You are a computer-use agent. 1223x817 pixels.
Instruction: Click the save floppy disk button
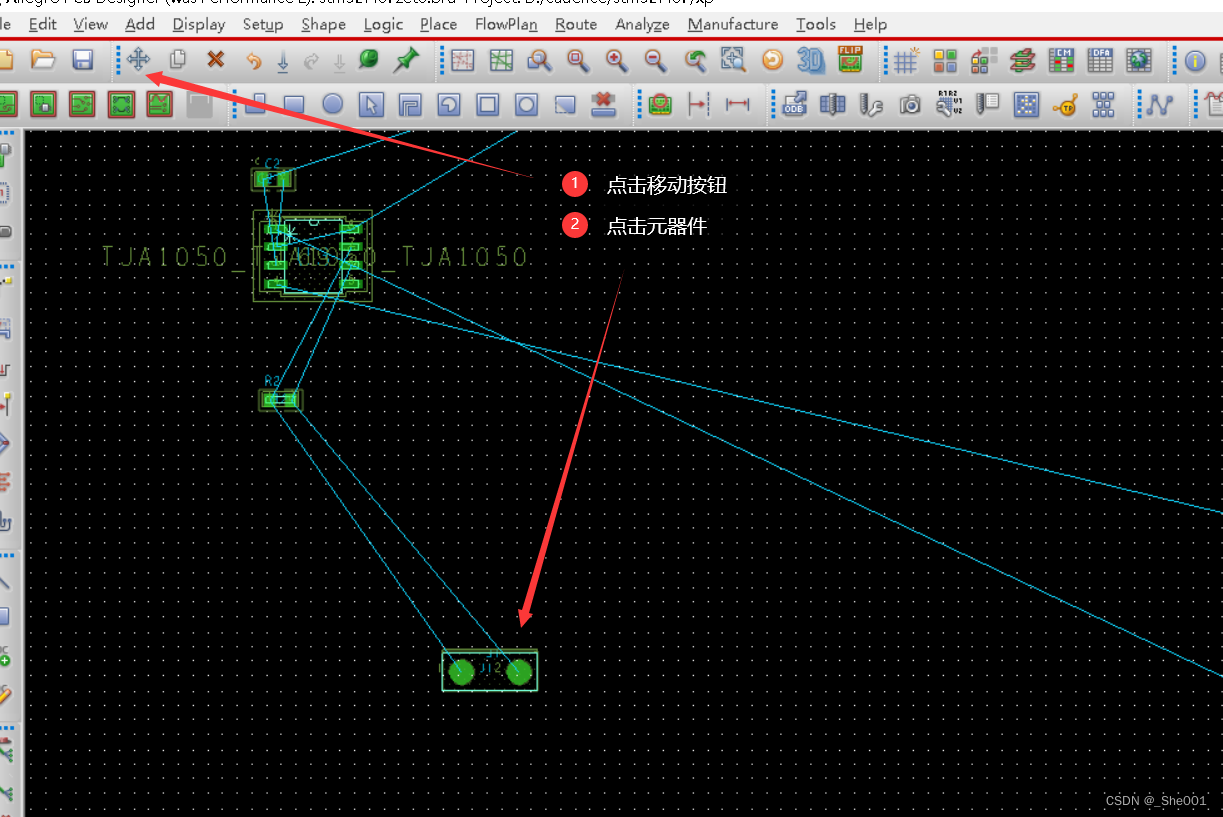[83, 60]
